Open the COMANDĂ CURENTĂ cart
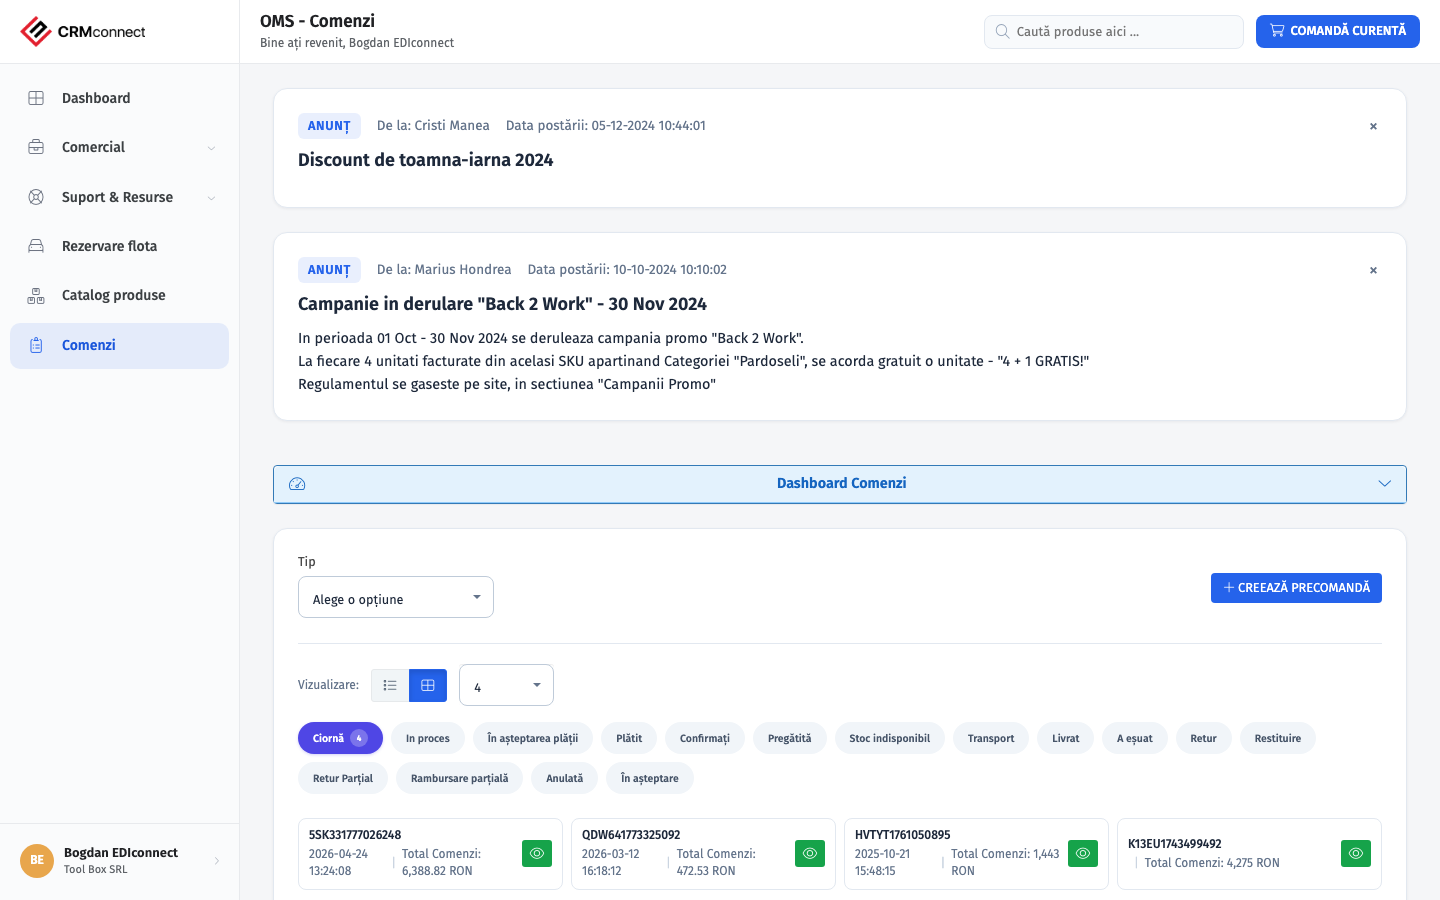Image resolution: width=1440 pixels, height=900 pixels. [1338, 31]
